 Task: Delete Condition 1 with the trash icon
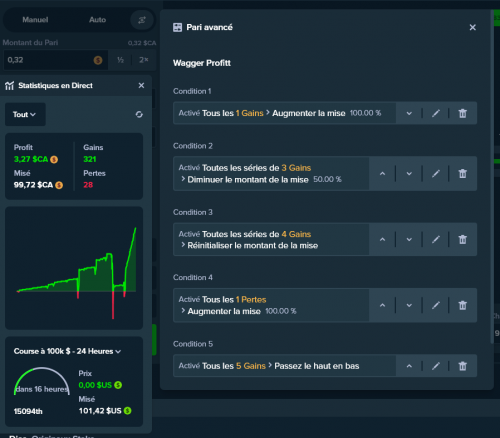point(463,113)
